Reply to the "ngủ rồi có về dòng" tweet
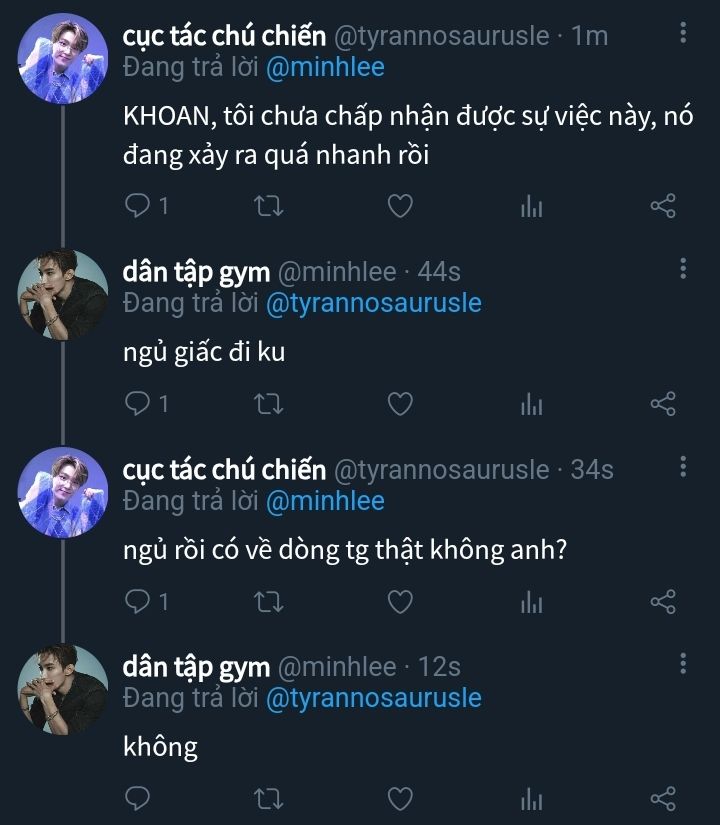 [137, 601]
